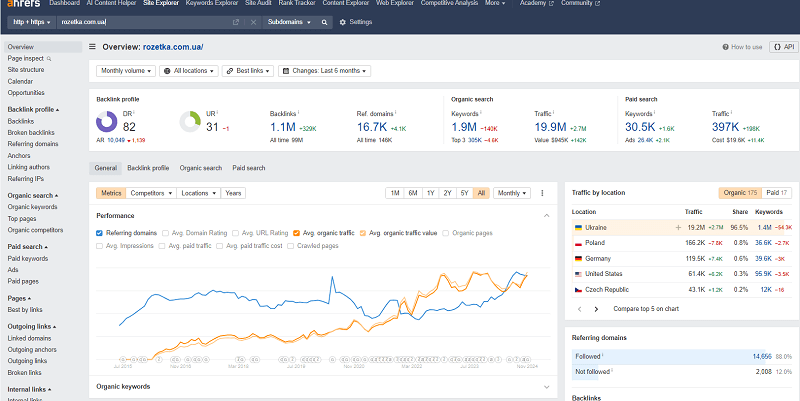800x401 pixels.
Task: Click the Ahrefs logo
Action: tap(23, 3)
